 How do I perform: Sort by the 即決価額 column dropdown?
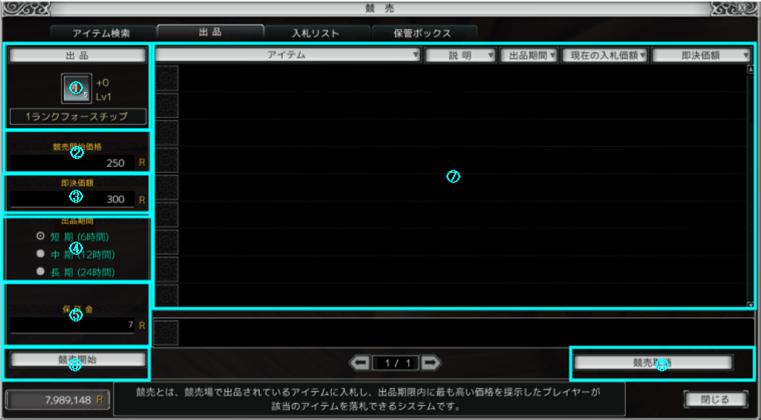[702, 55]
